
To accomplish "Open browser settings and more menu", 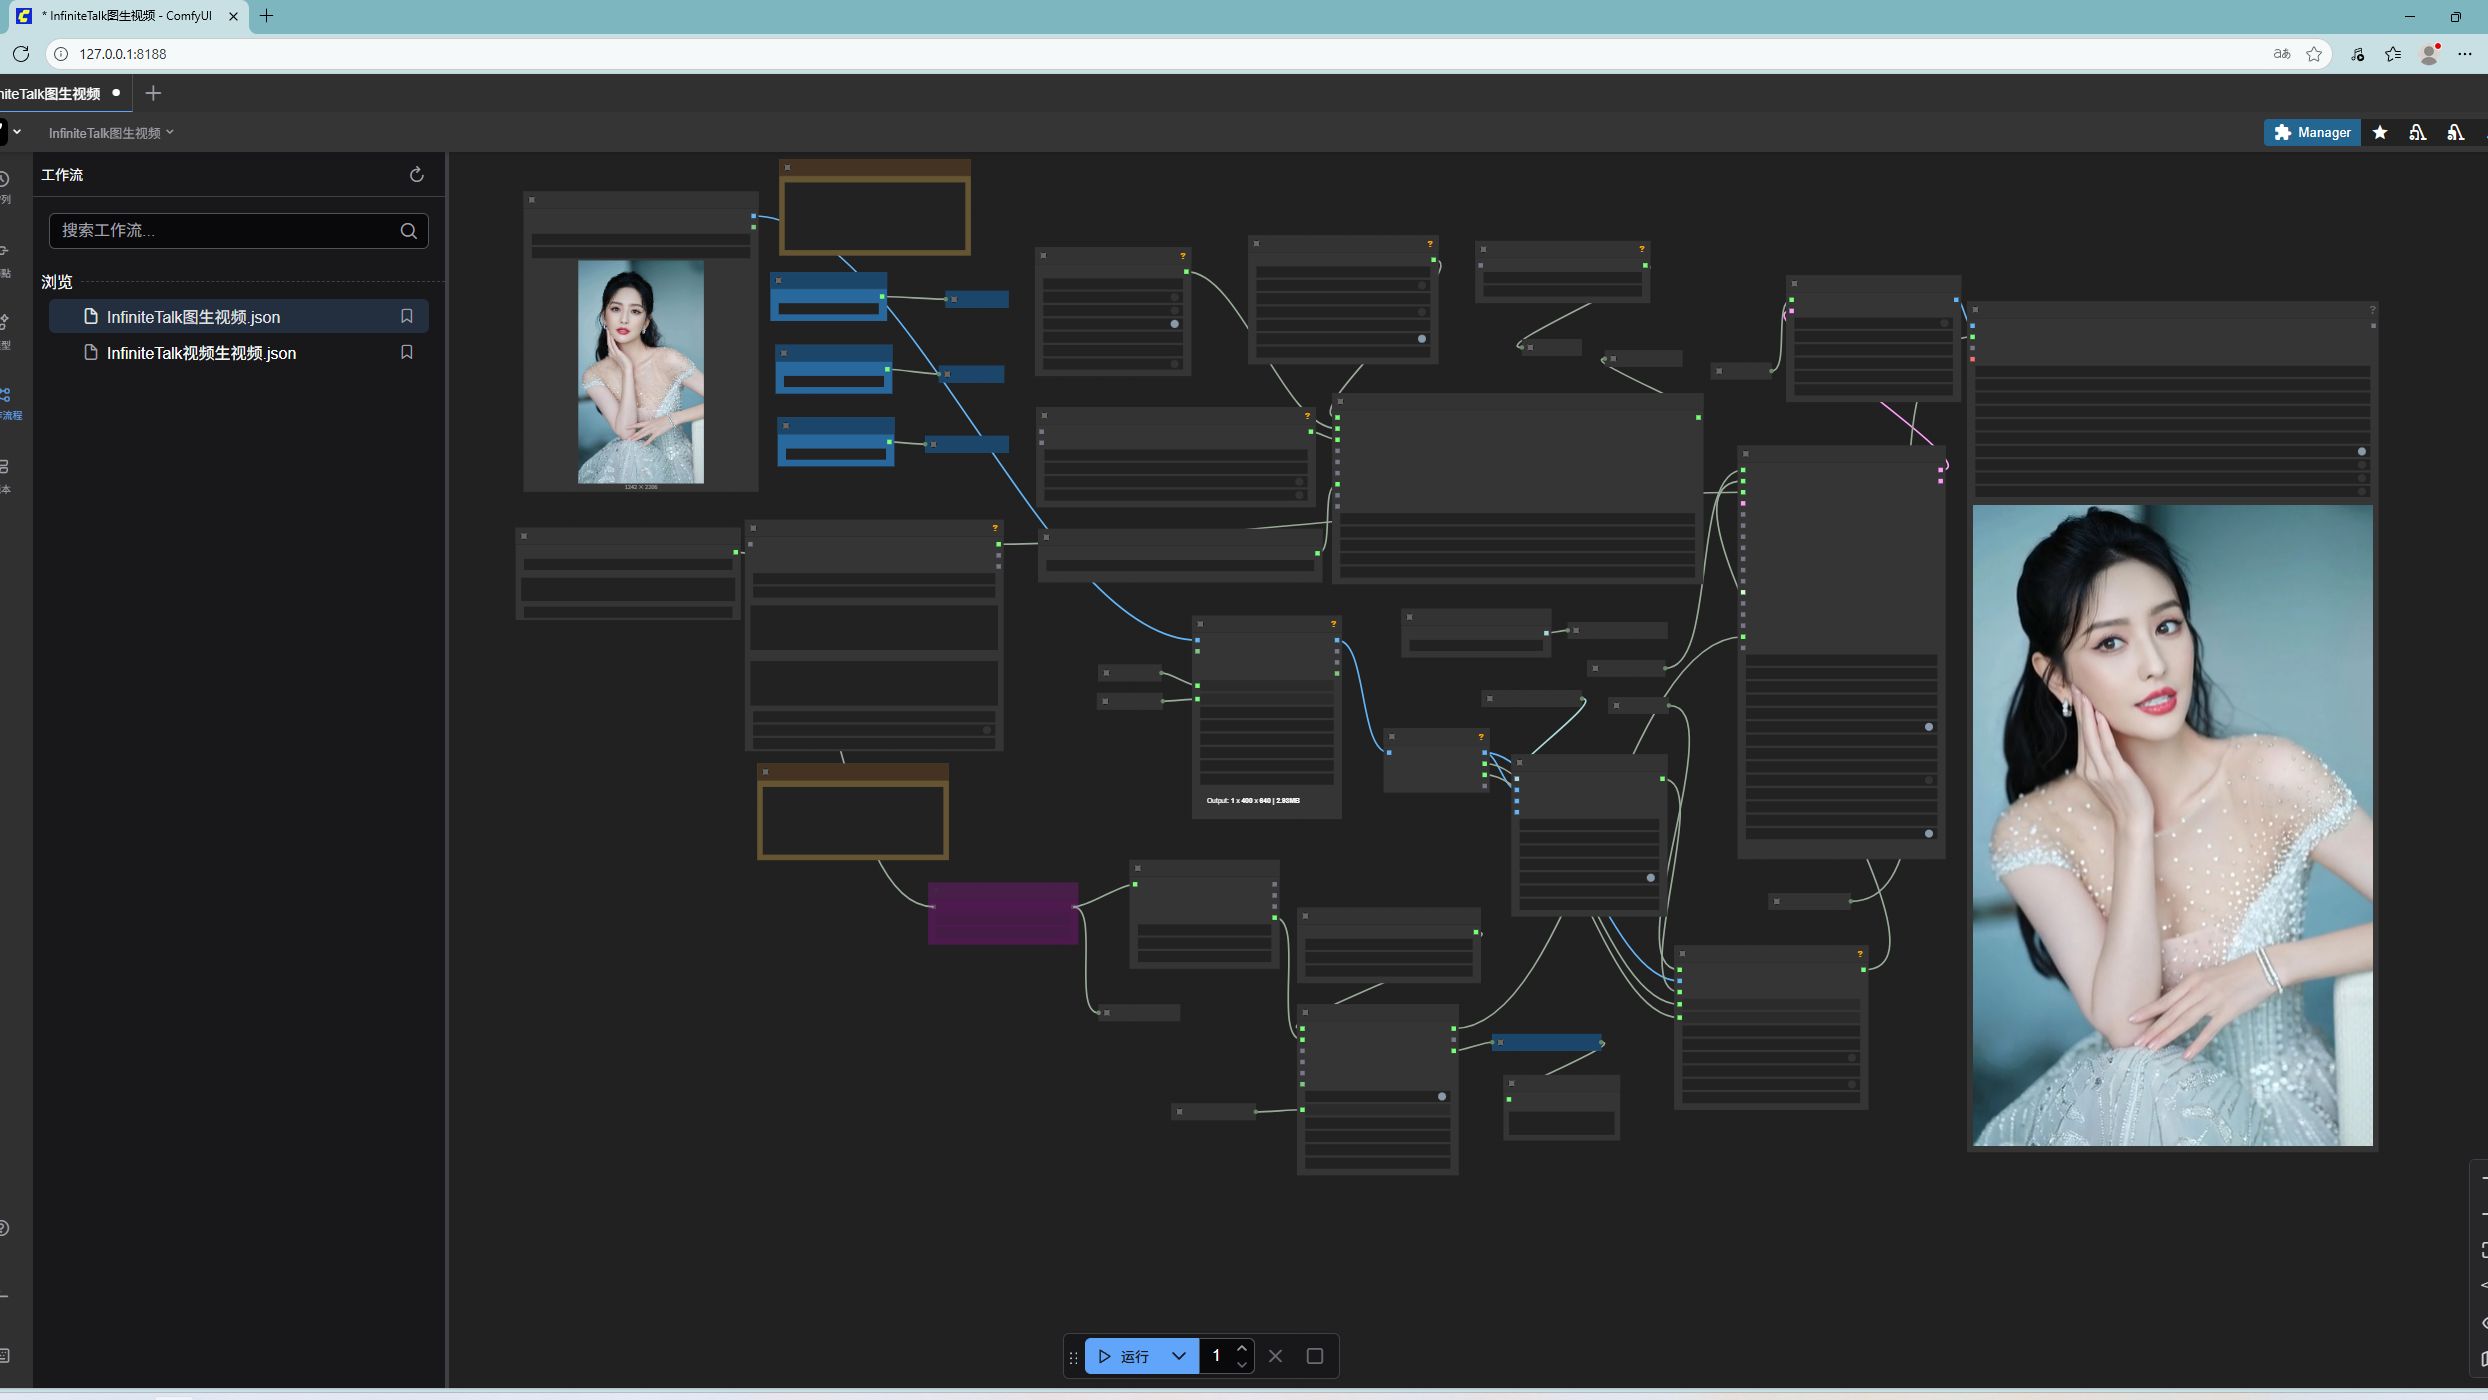I will click(x=2465, y=54).
